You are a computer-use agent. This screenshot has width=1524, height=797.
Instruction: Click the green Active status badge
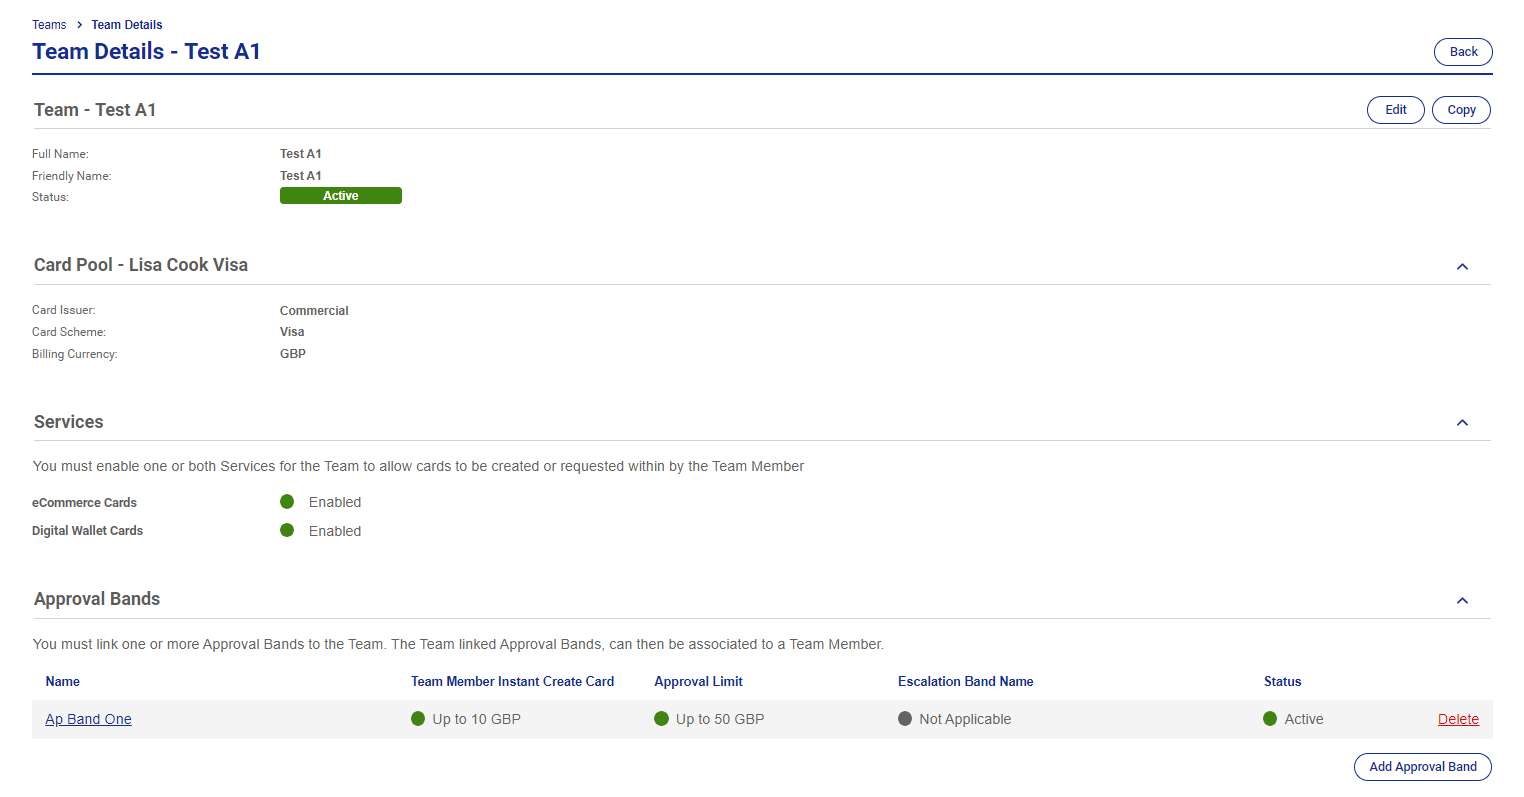341,196
